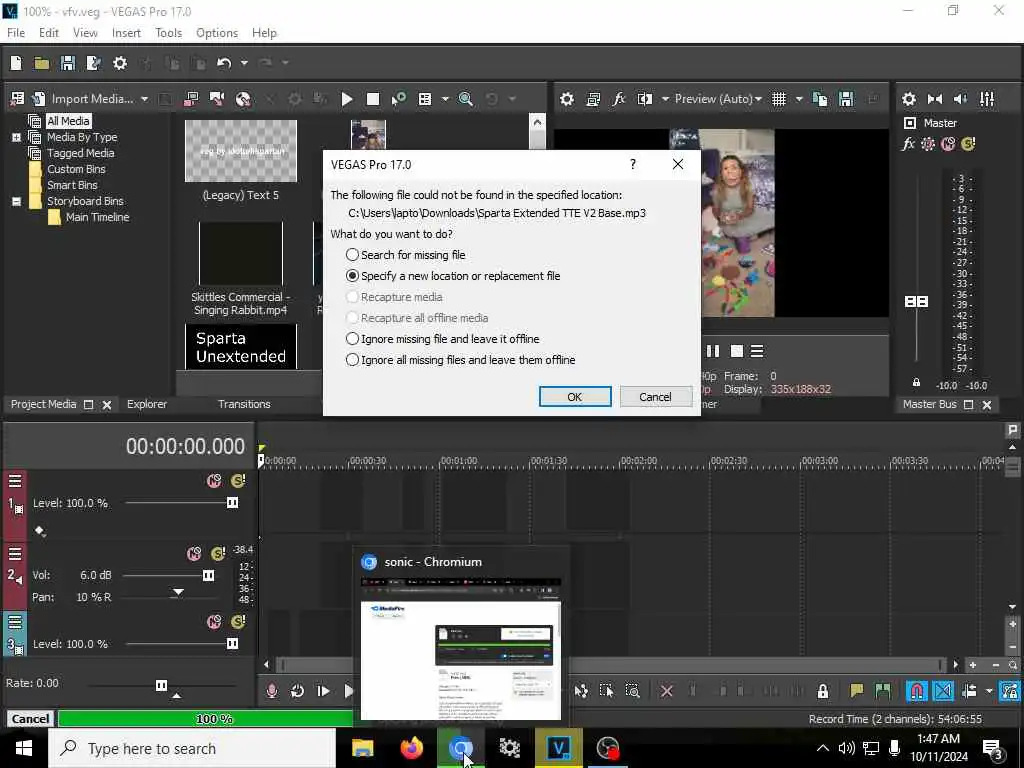Open the overlays dropdown arrow

799,99
